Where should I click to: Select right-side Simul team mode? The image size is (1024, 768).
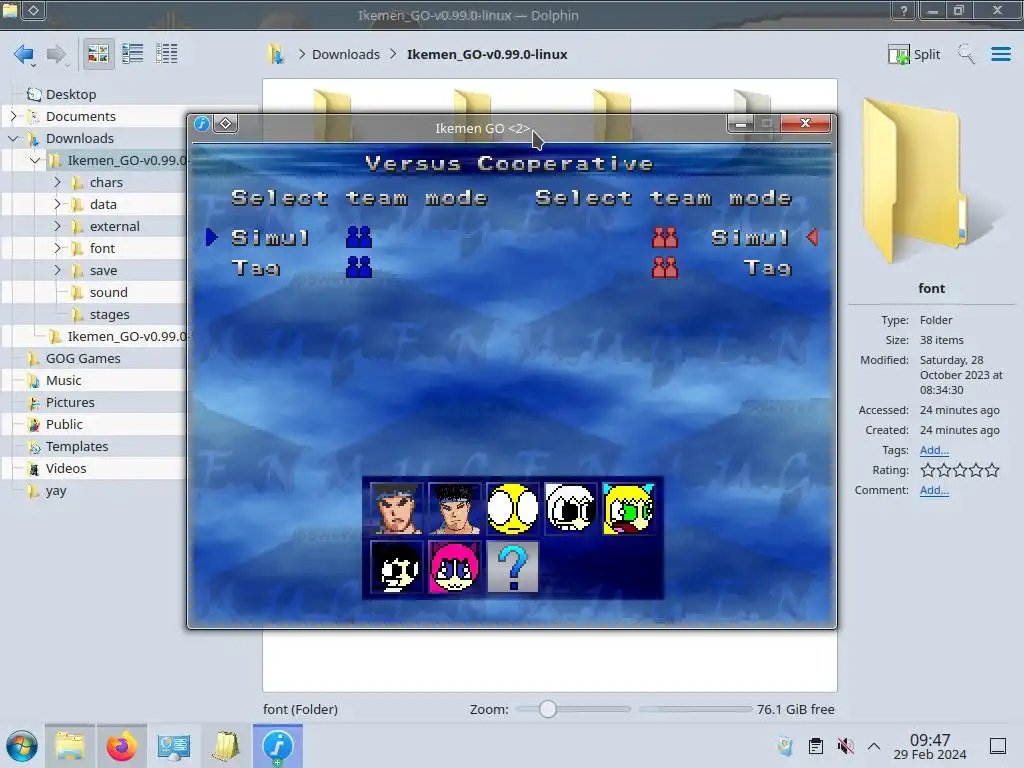point(751,238)
